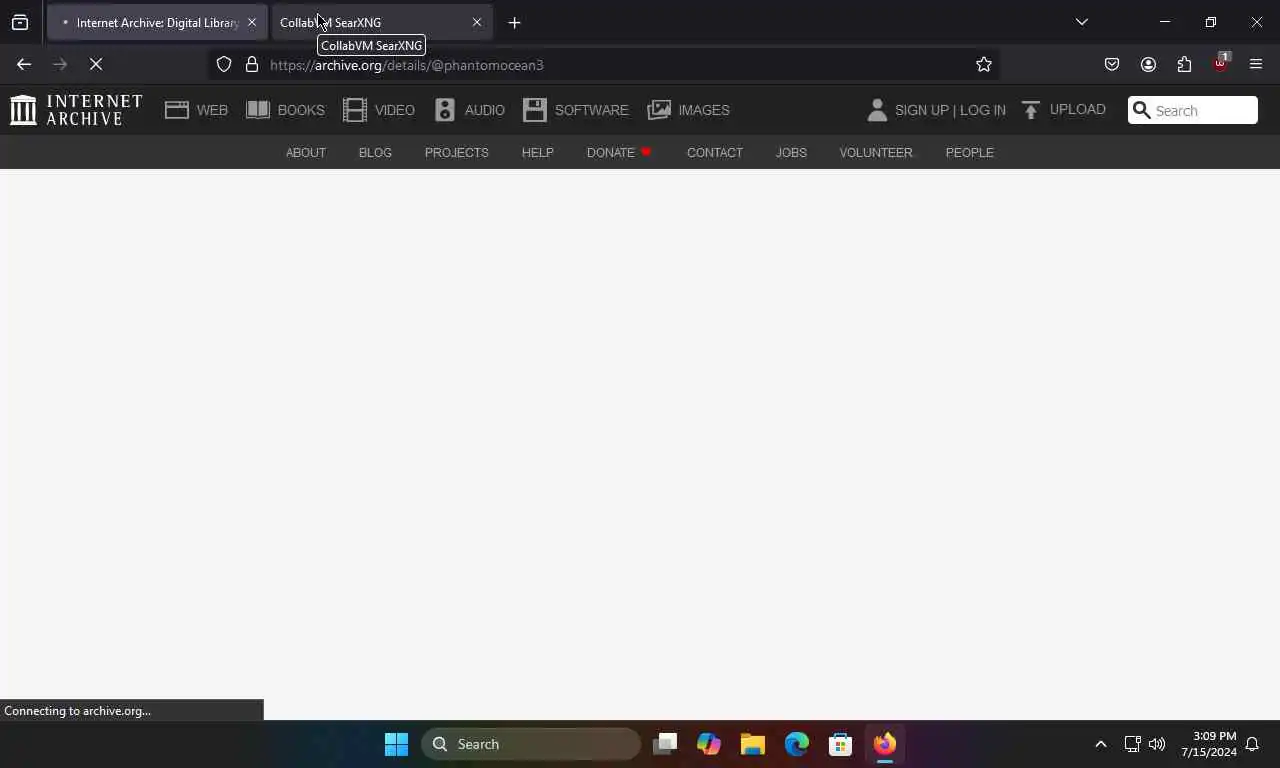Open Microsoft Store from taskbar

point(841,744)
